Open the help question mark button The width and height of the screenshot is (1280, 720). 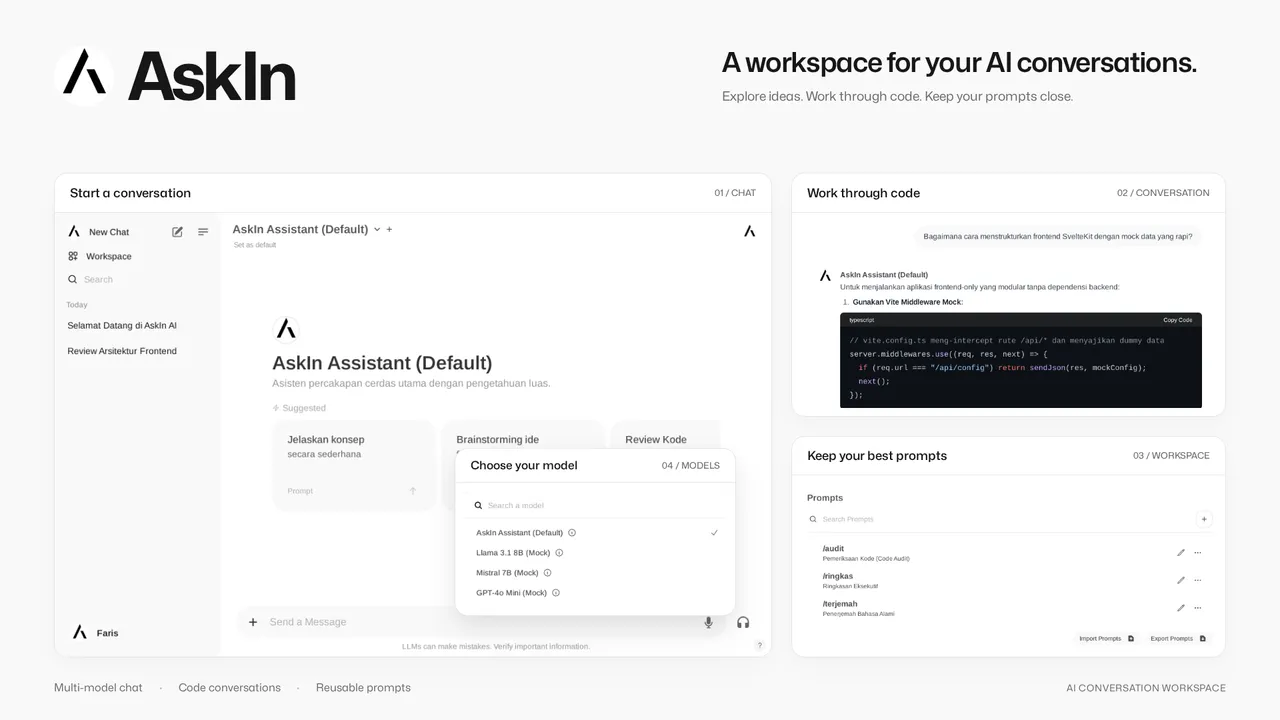759,645
